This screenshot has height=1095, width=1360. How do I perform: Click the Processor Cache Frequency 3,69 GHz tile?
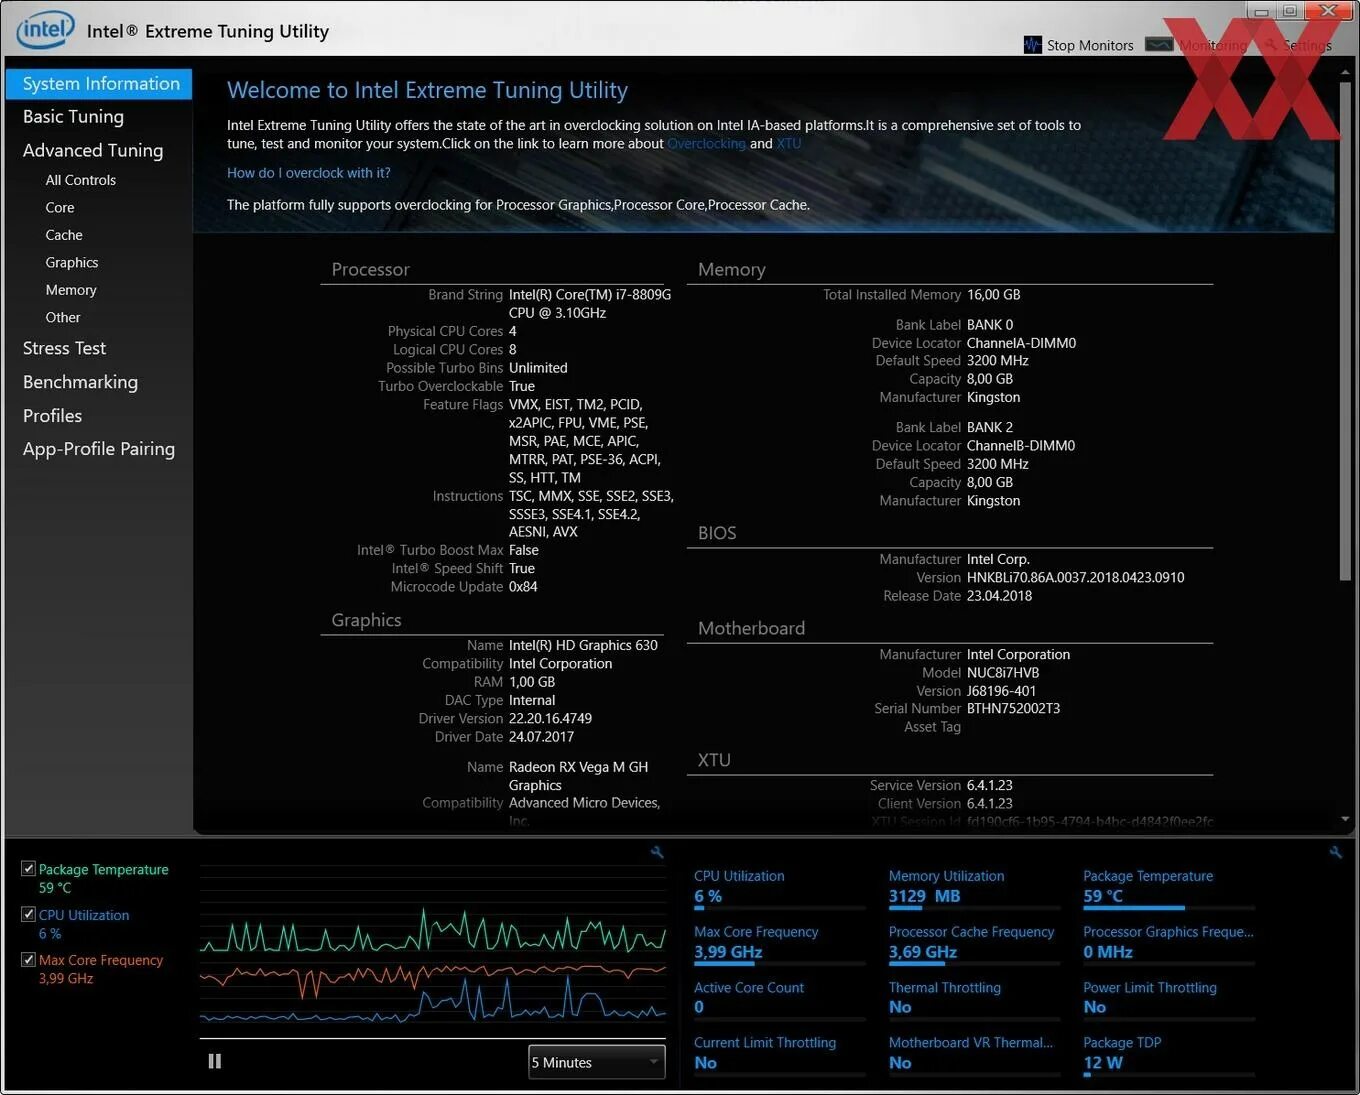[973, 943]
